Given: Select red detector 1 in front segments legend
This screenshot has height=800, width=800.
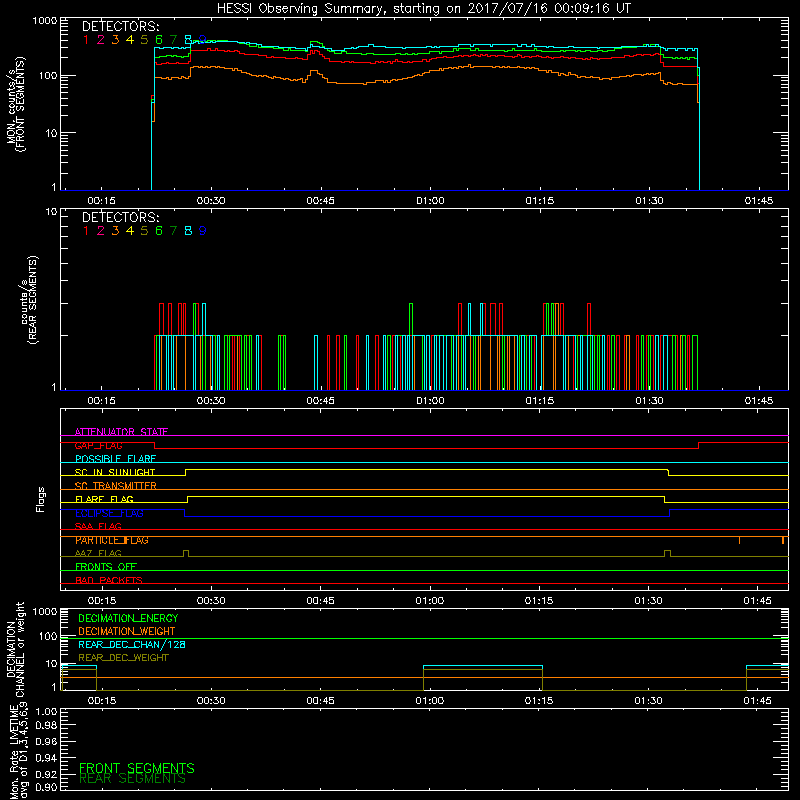Looking at the screenshot, I should point(86,40).
